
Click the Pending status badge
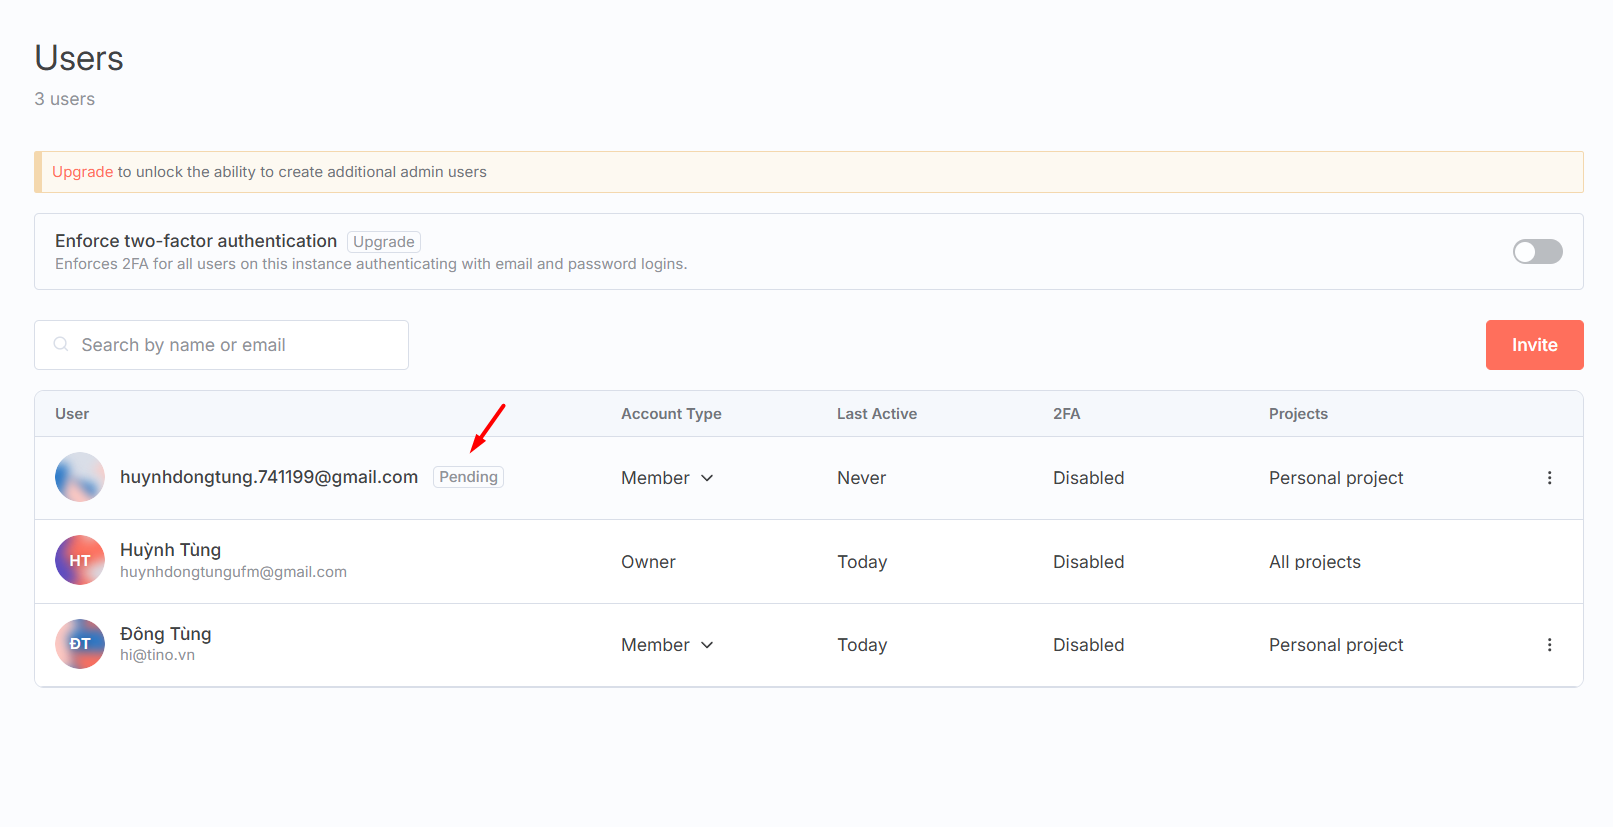pyautogui.click(x=468, y=477)
